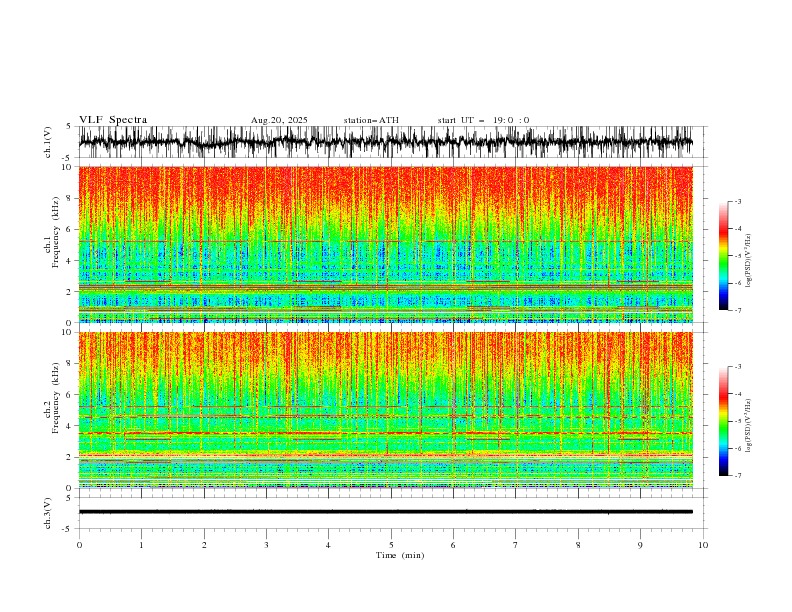Image resolution: width=792 pixels, height=612 pixels.
Task: Click the ch.2 'log(PSD)(V²/Hz)' colorbar label
Action: click(x=749, y=426)
